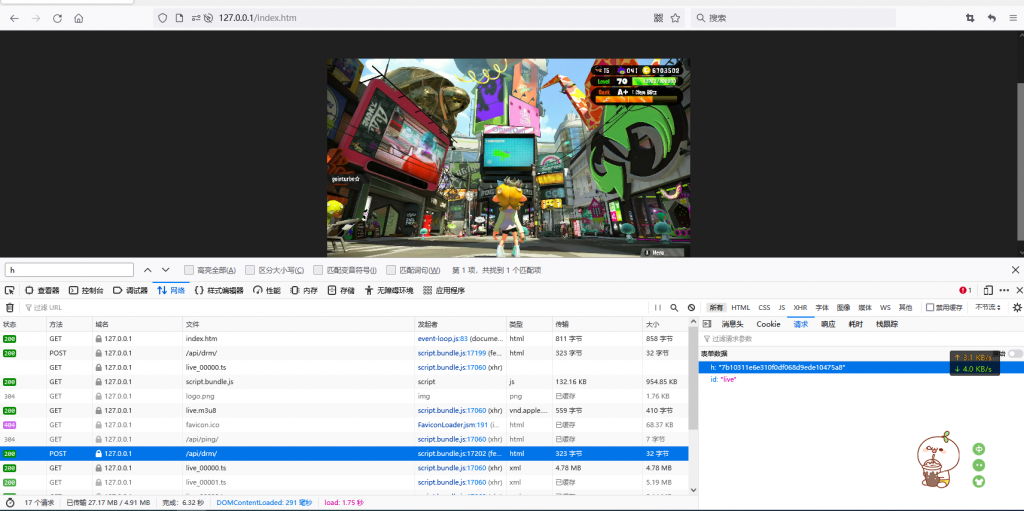Image resolution: width=1024 pixels, height=511 pixels.
Task: Open the browser home page icon
Action: pyautogui.click(x=78, y=18)
